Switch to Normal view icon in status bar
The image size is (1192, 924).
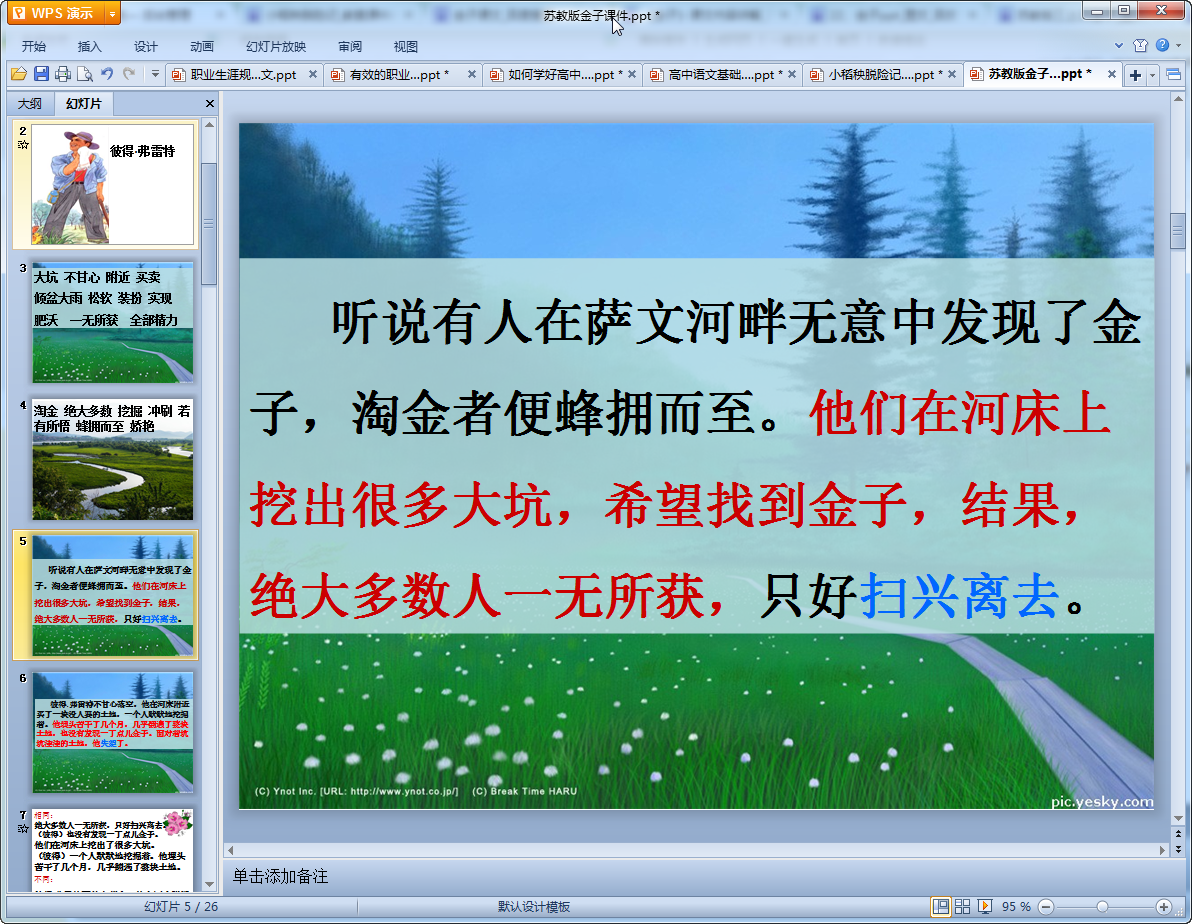click(940, 907)
